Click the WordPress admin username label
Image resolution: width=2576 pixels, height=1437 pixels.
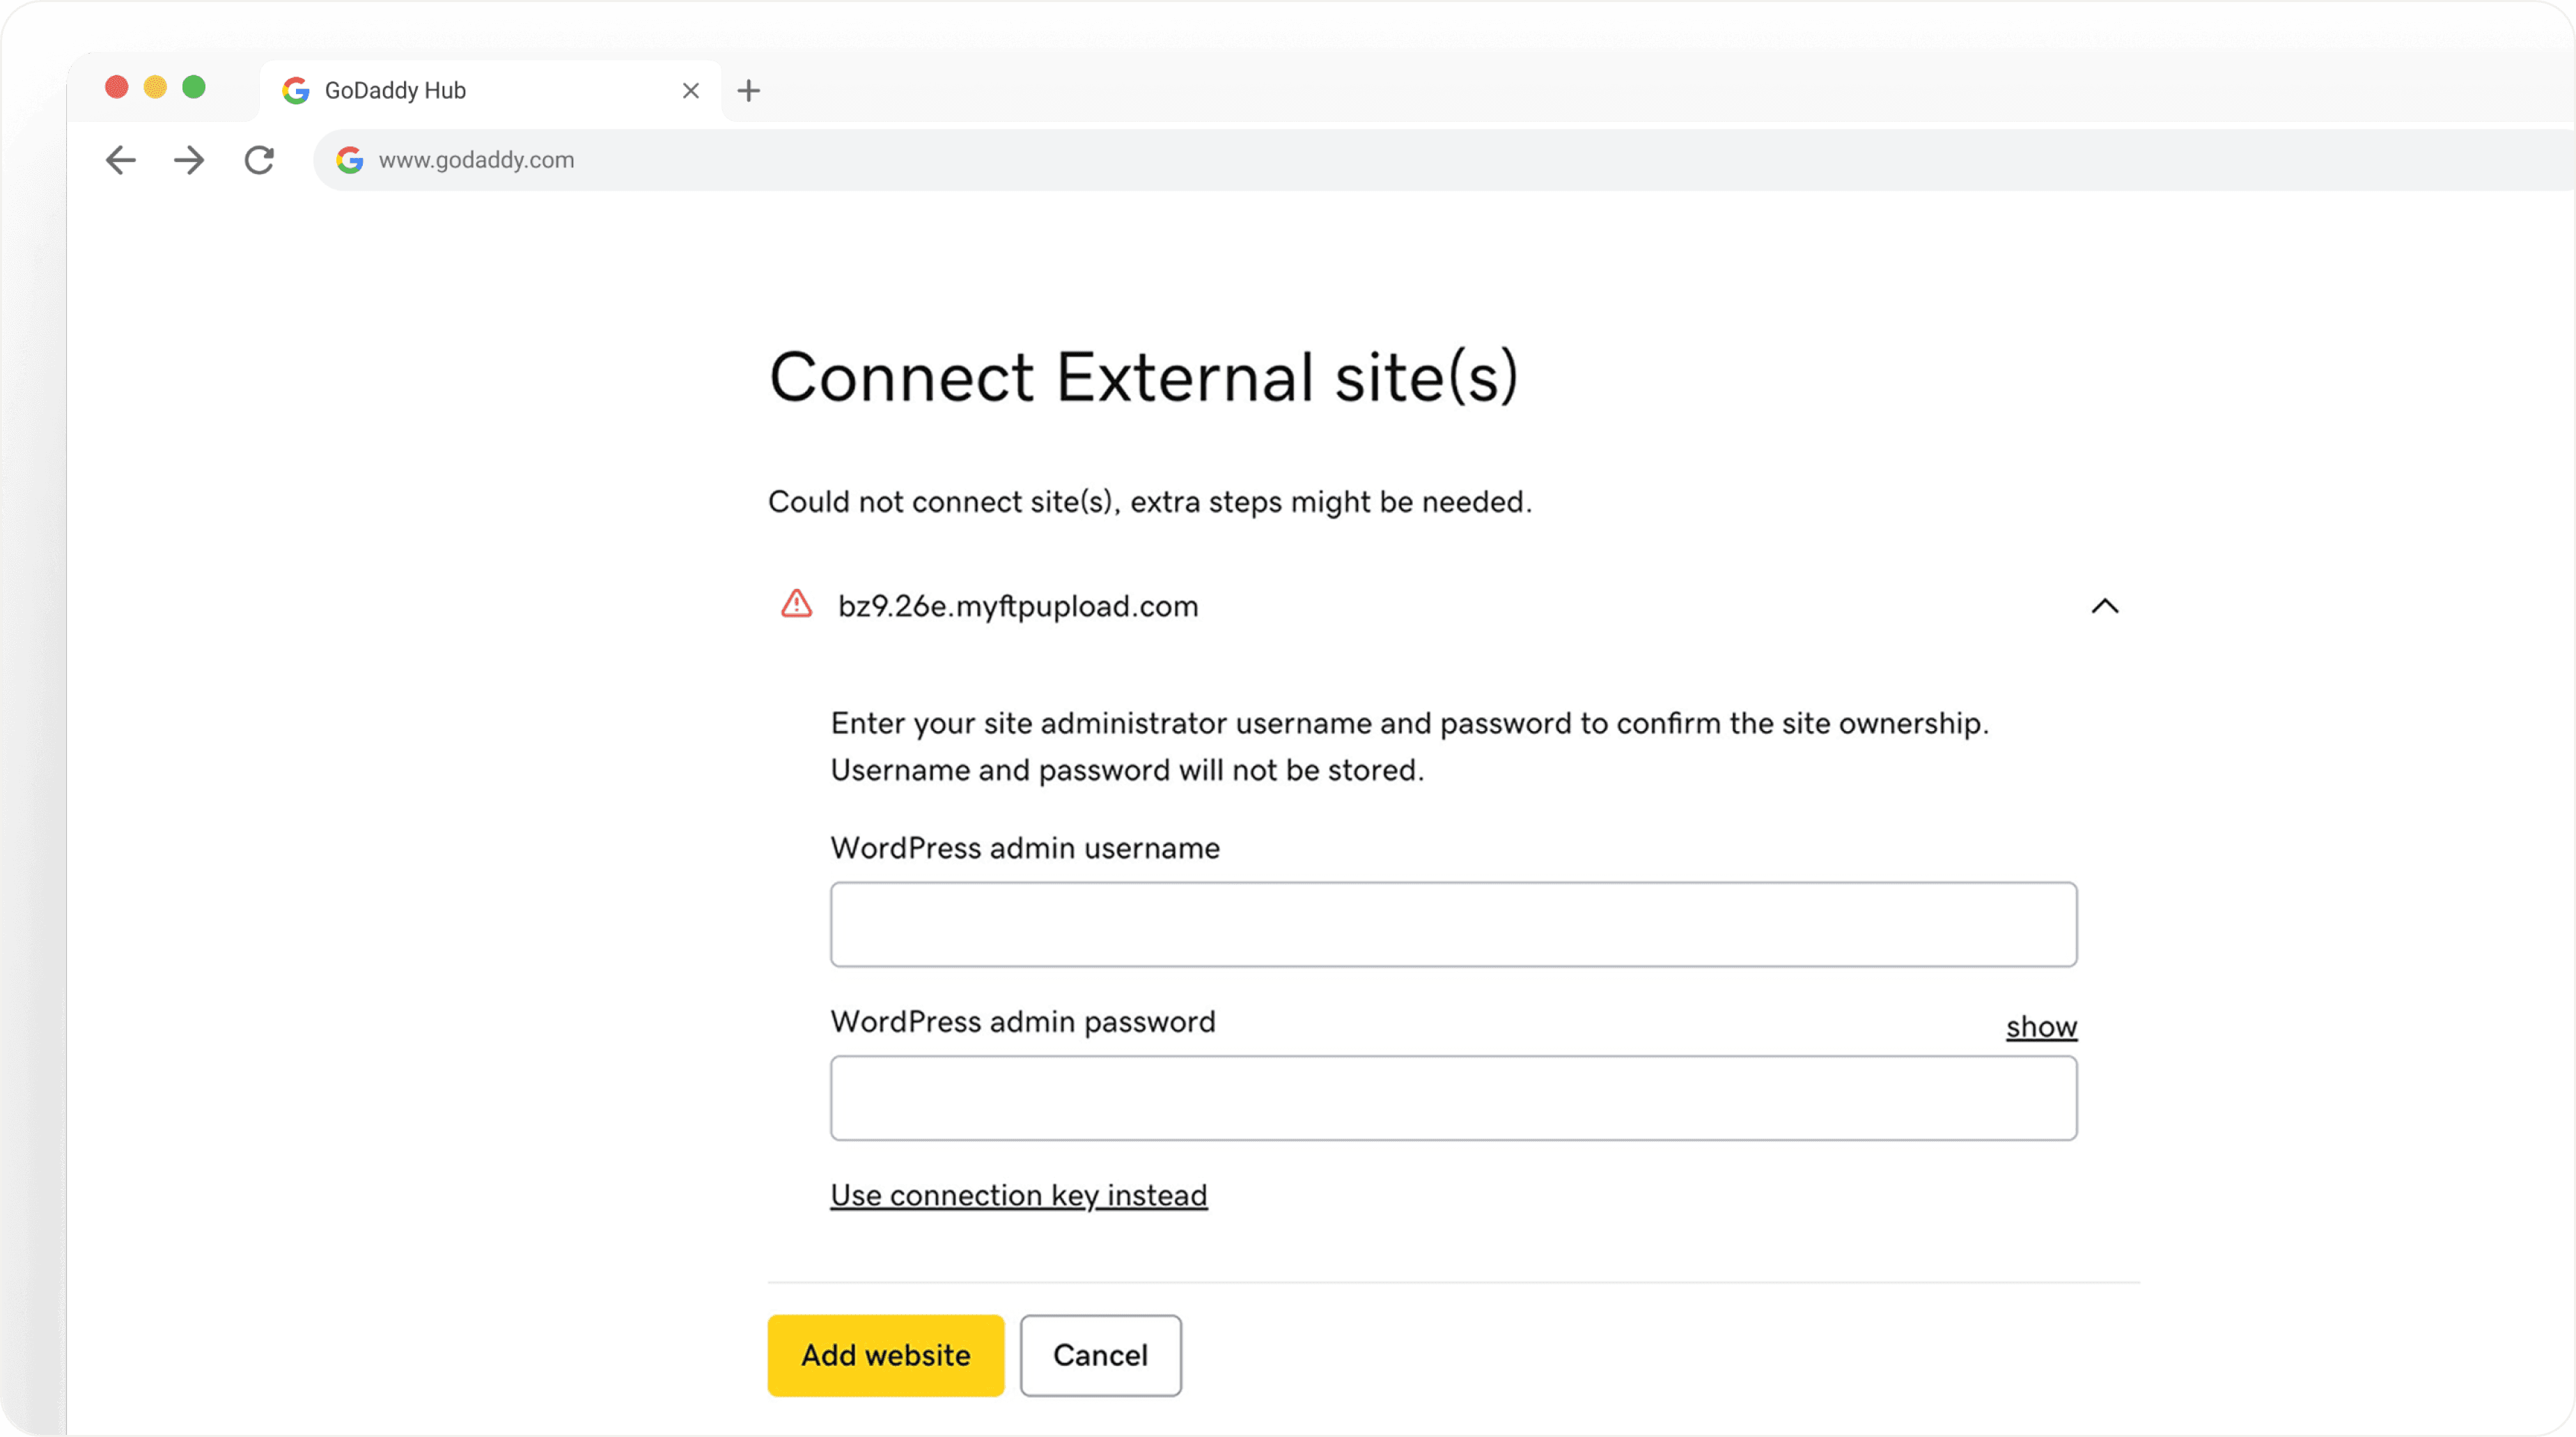[x=1025, y=848]
